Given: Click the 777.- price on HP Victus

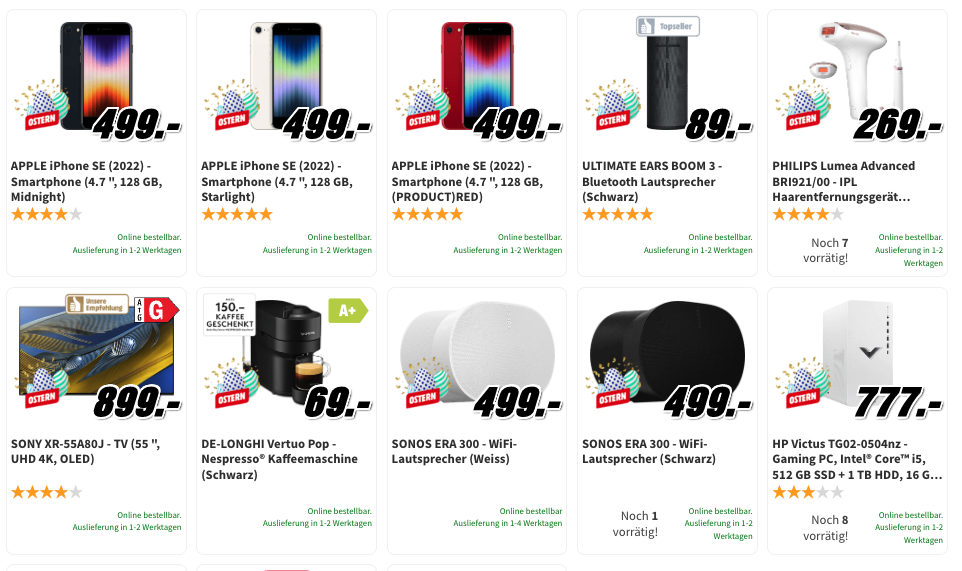Looking at the screenshot, I should 898,403.
